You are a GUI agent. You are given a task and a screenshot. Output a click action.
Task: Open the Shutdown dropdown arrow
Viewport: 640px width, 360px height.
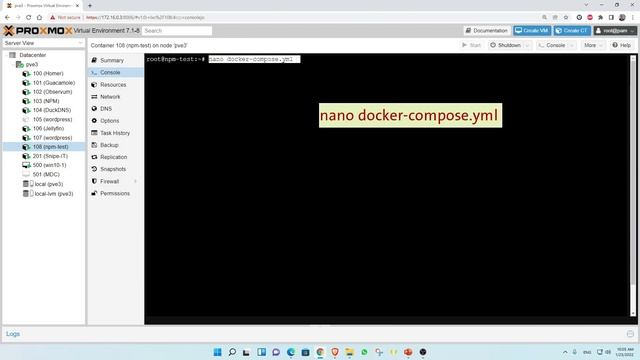tap(527, 45)
